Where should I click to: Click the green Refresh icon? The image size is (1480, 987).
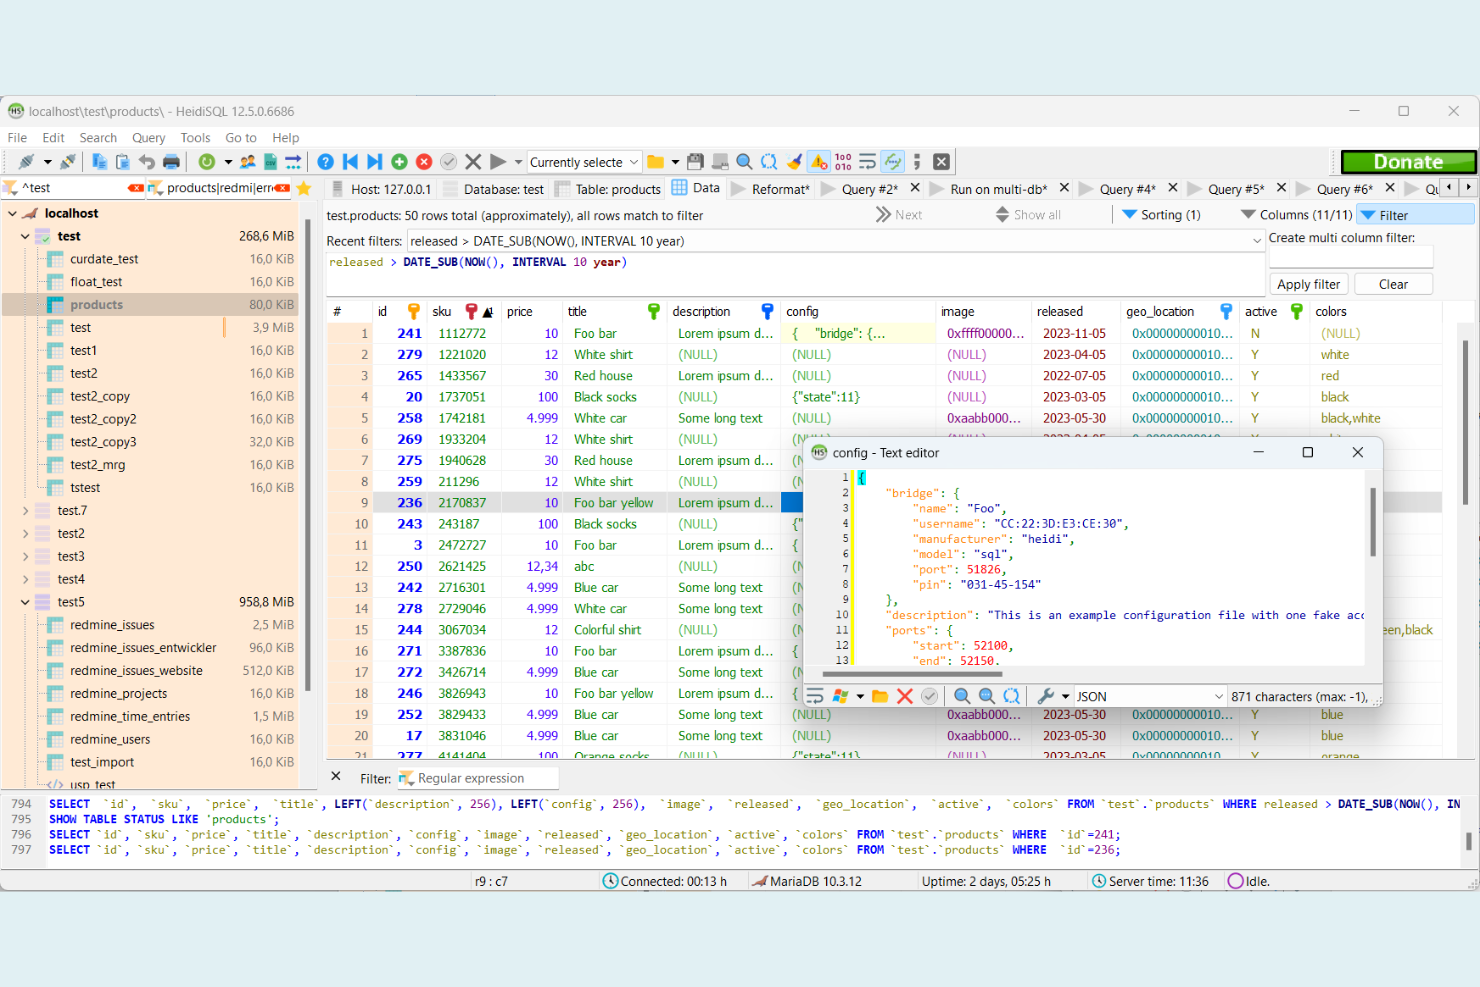[x=207, y=162]
